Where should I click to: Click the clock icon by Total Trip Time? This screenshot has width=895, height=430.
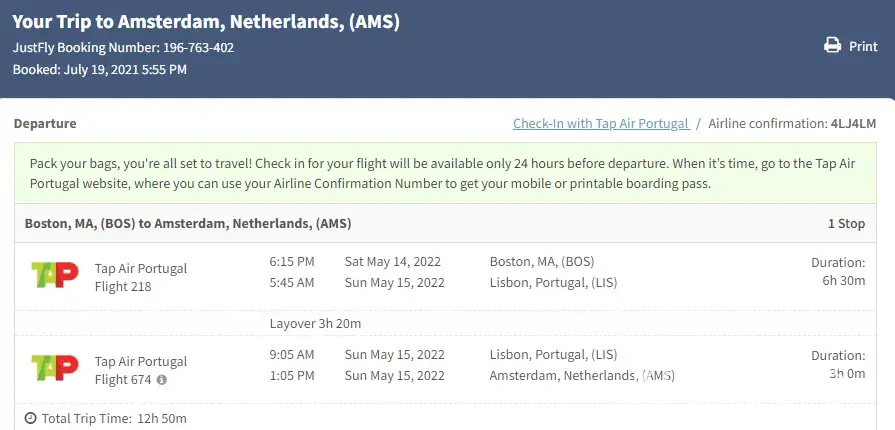tap(30, 418)
